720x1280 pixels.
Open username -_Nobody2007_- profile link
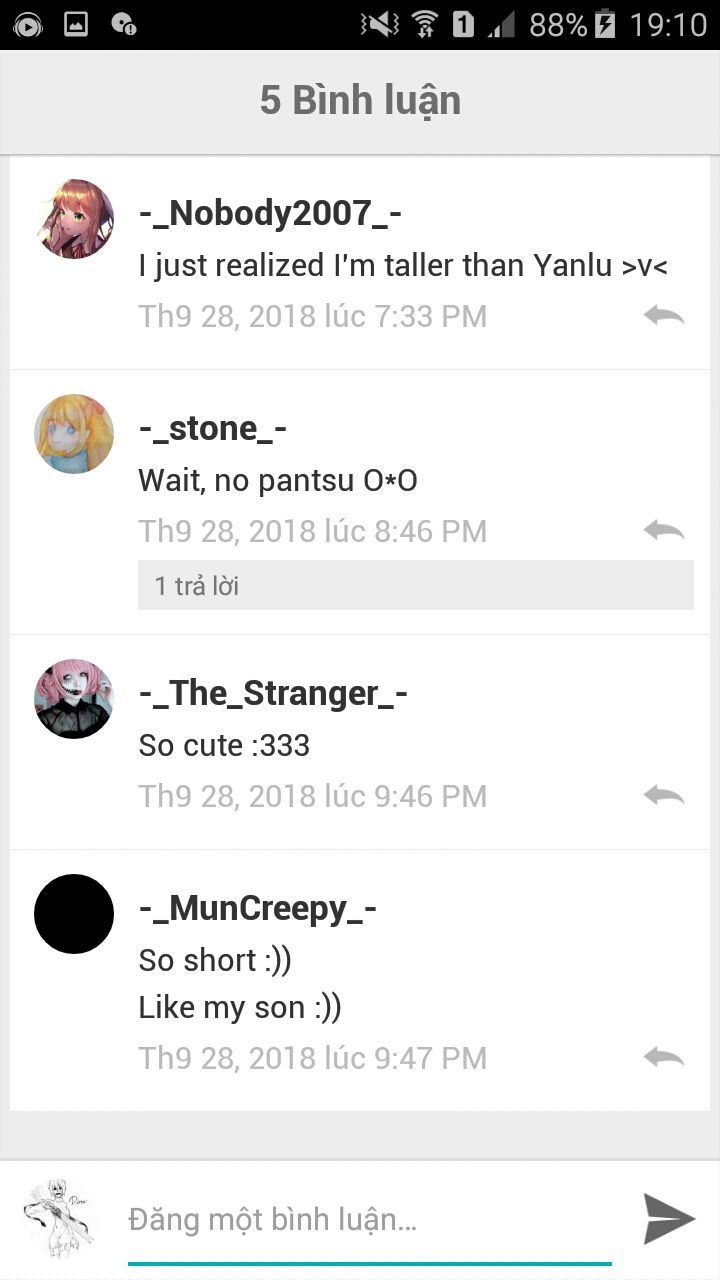[x=271, y=214]
